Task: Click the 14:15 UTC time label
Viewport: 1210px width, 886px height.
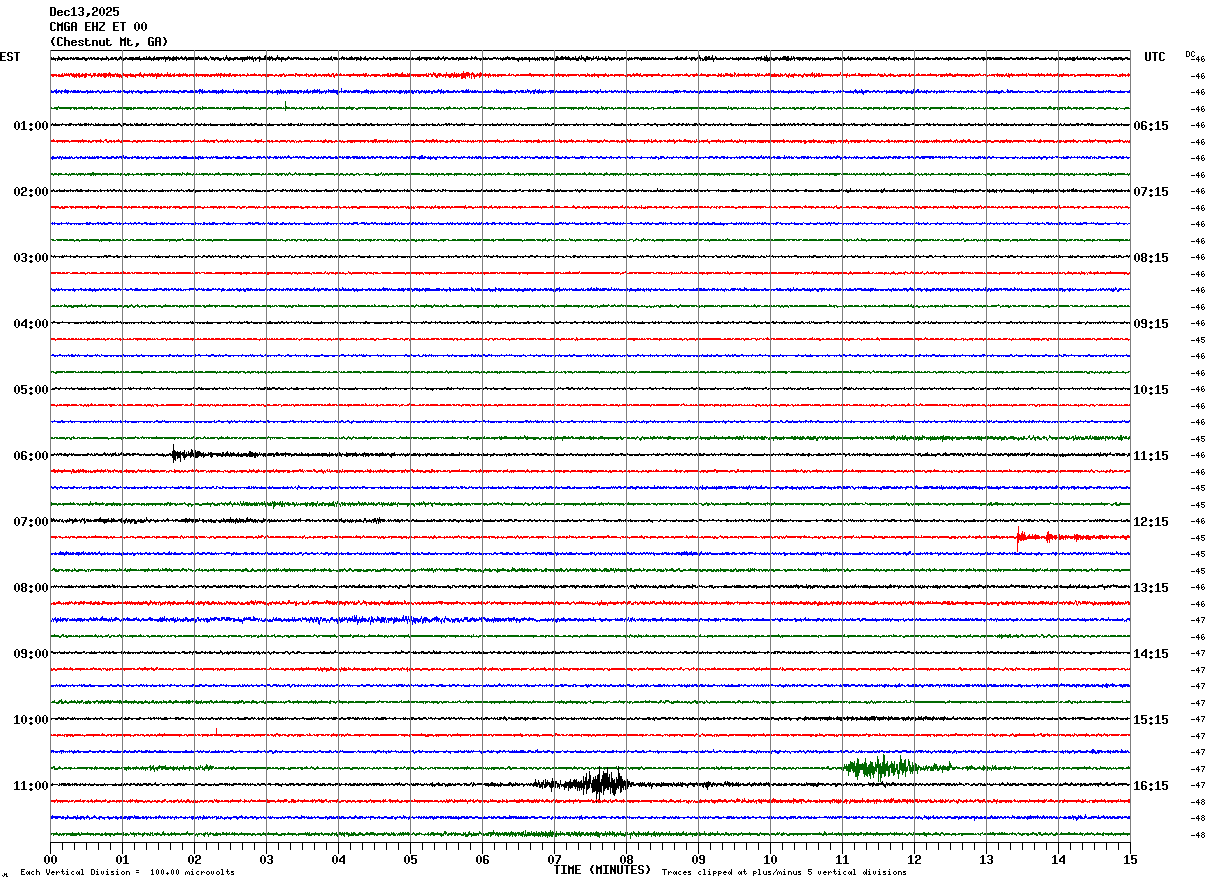Action: [1151, 654]
